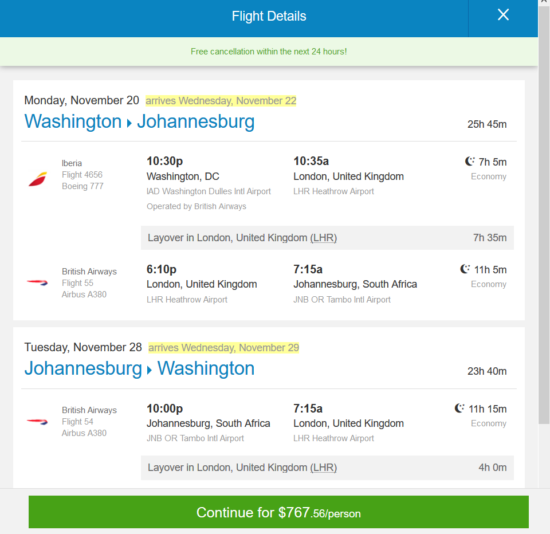Image resolution: width=550 pixels, height=534 pixels.
Task: Click highlighted arrives Wednesday, November 22 label
Action: [221, 101]
